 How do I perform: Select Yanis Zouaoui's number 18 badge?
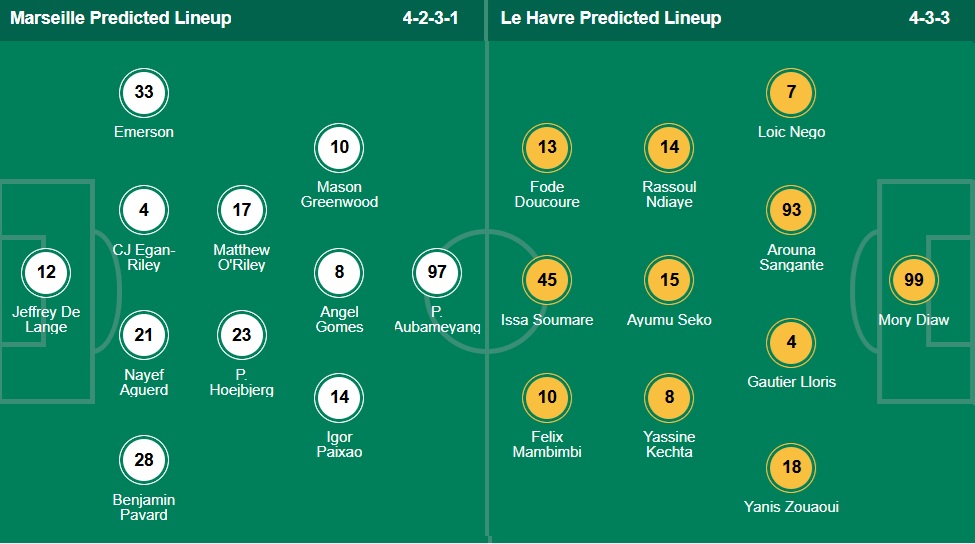click(791, 467)
